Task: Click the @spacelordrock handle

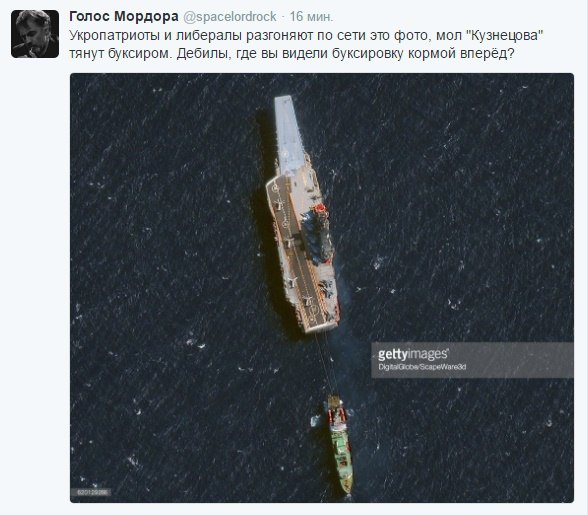Action: coord(230,17)
